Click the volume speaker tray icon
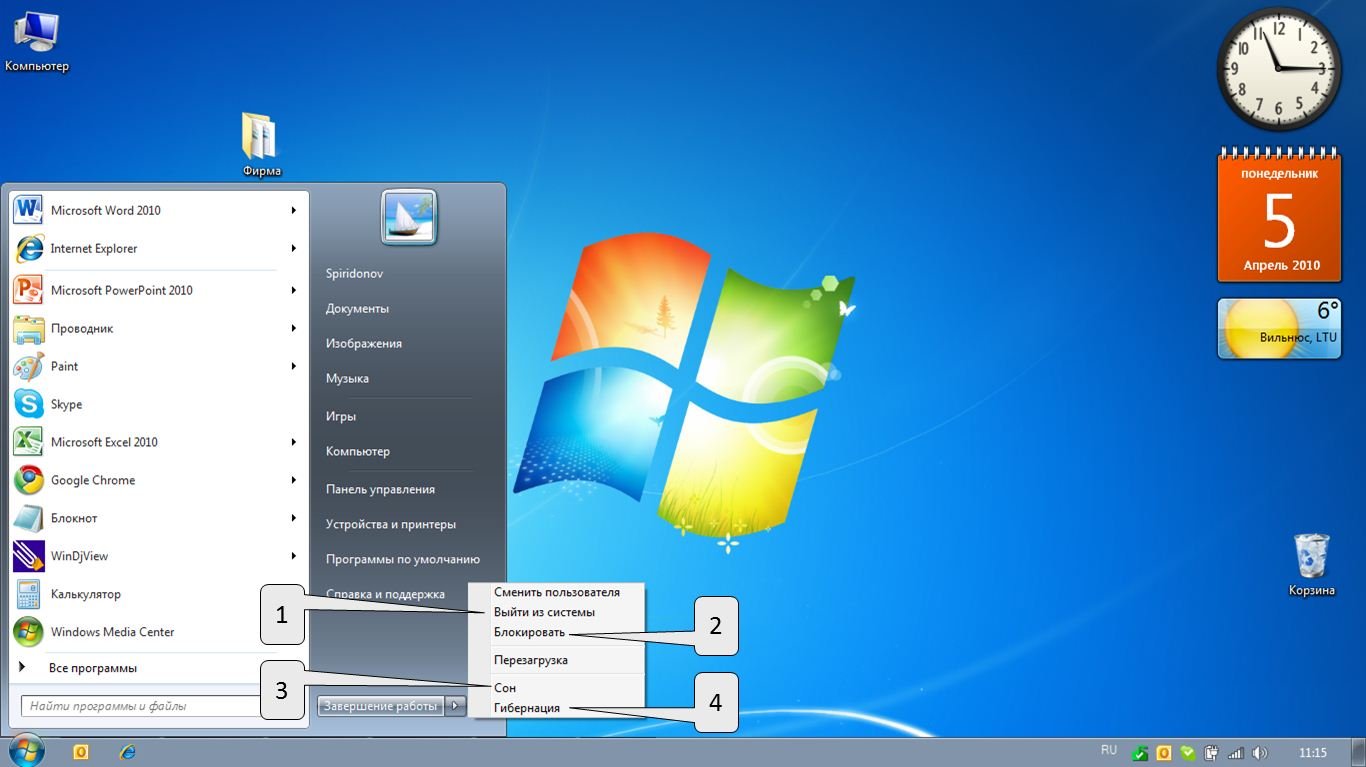 click(x=1259, y=752)
